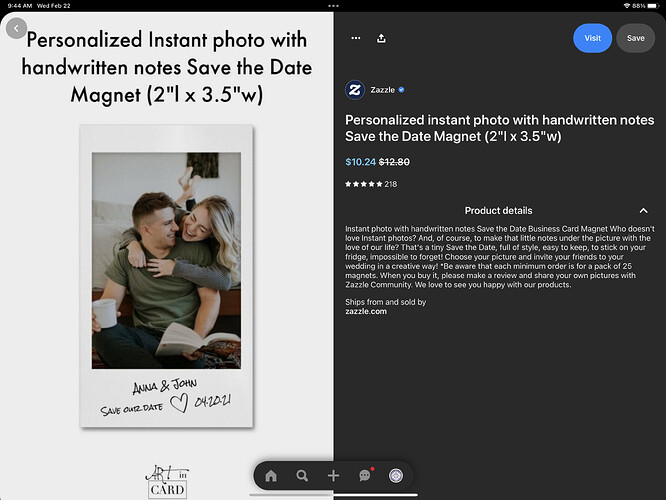Viewport: 666px width, 500px height.
Task: Click the blue Visit button
Action: point(593,38)
